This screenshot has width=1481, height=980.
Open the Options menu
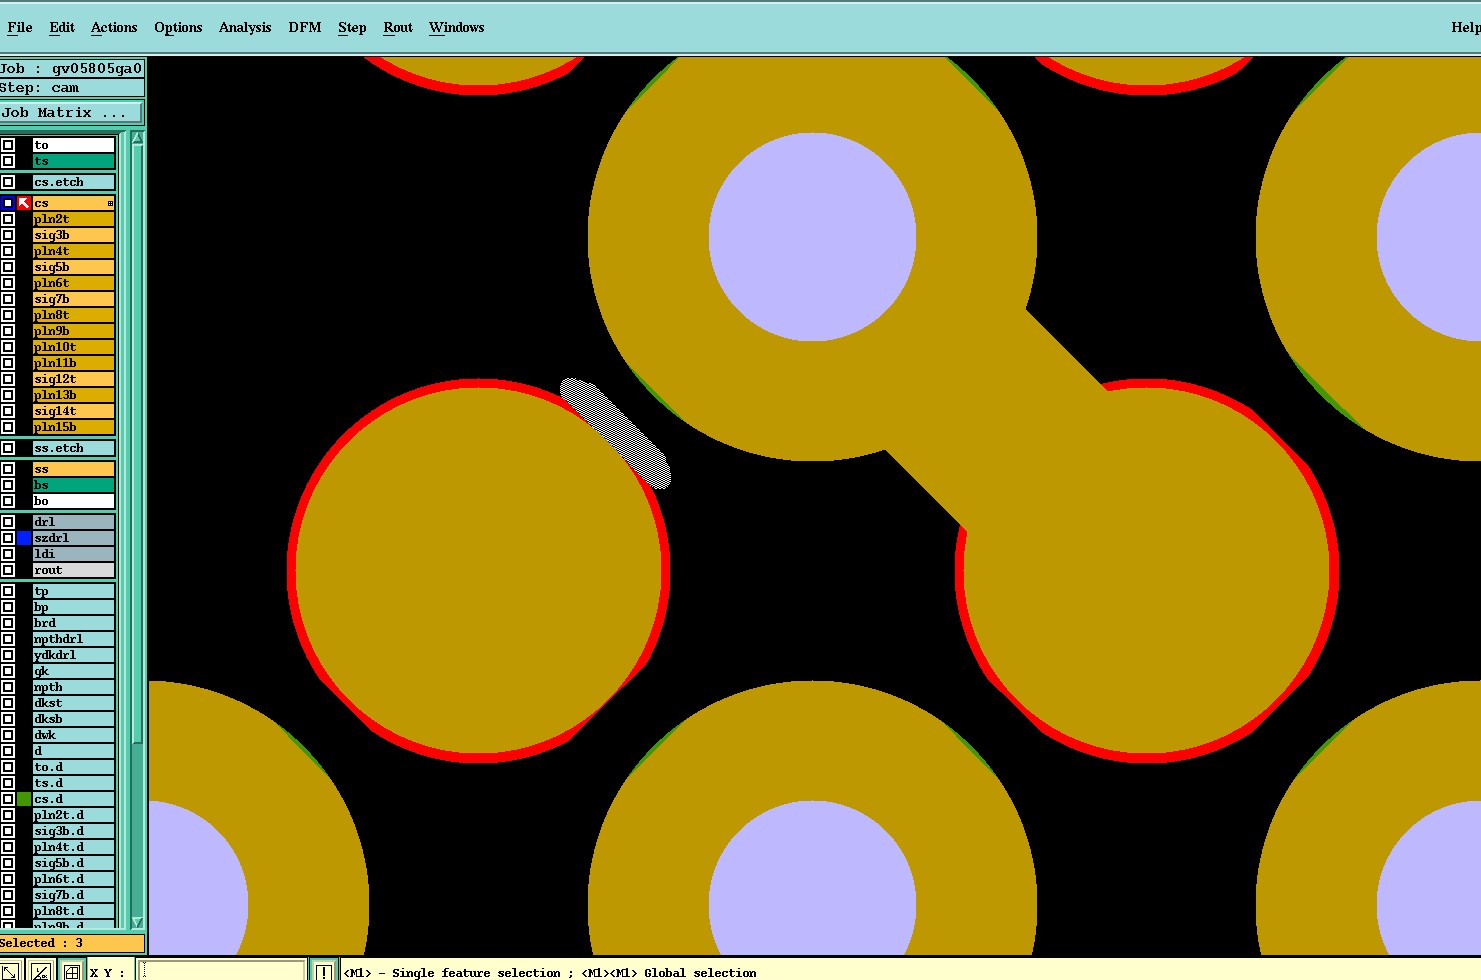click(178, 27)
